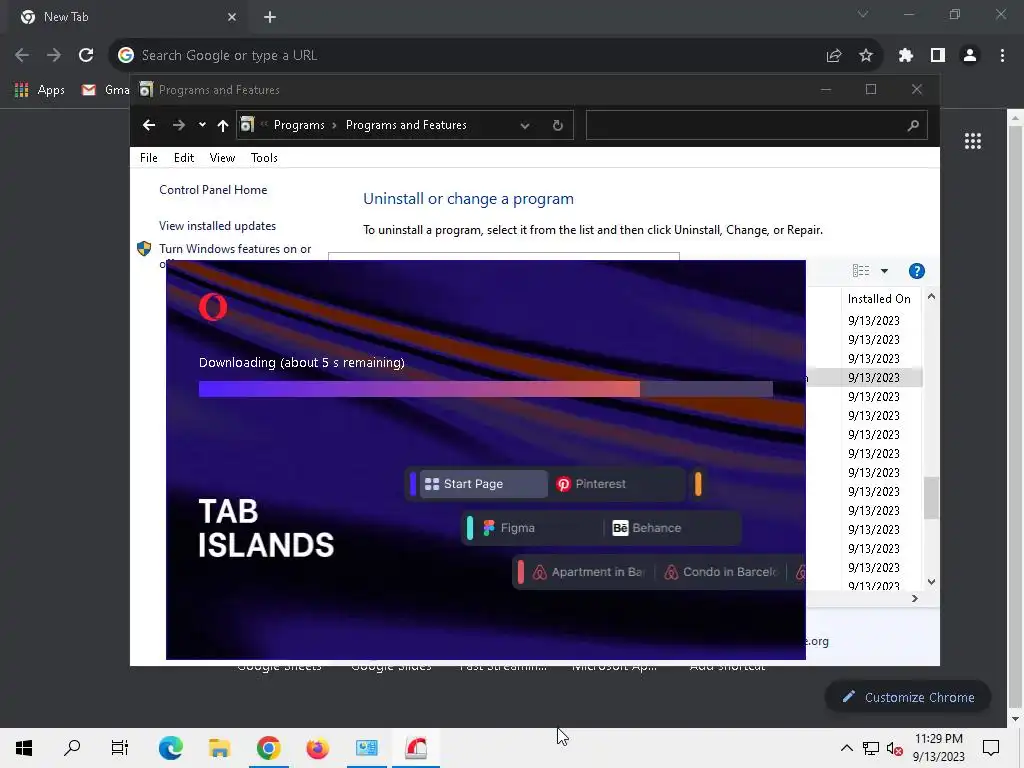The width and height of the screenshot is (1024, 768).
Task: Open the Edit menu
Action: coord(184,157)
